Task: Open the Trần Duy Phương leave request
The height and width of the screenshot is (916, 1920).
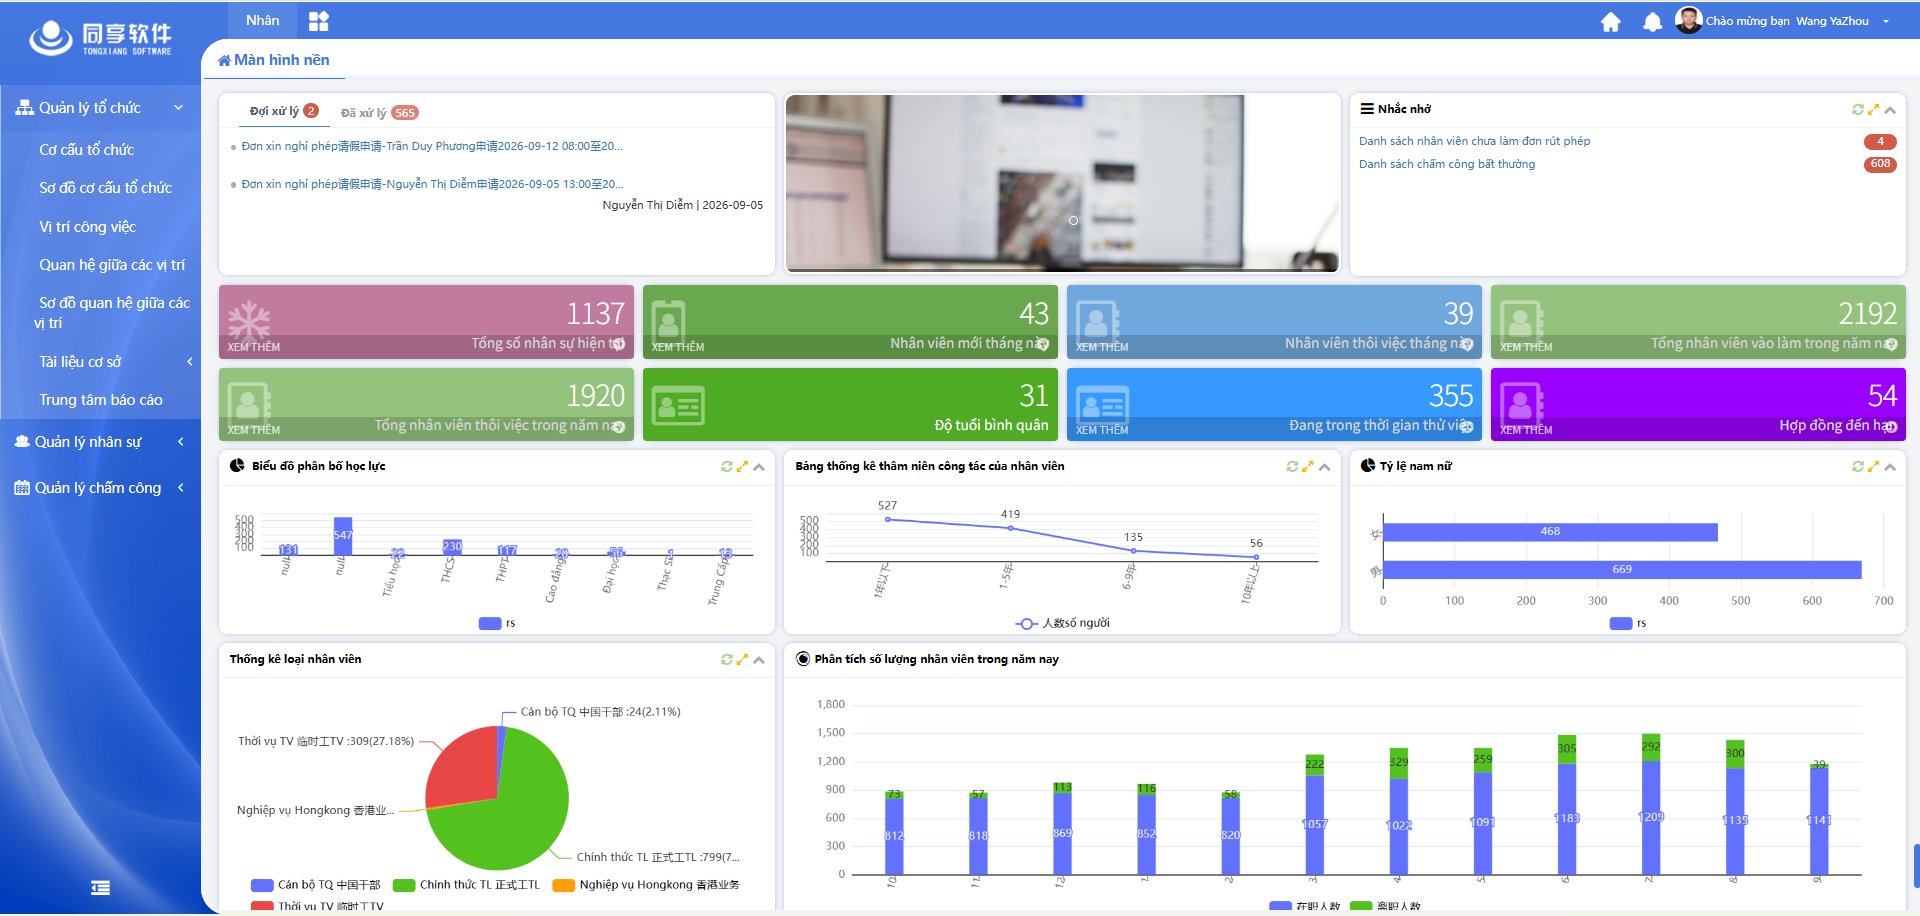Action: 432,146
